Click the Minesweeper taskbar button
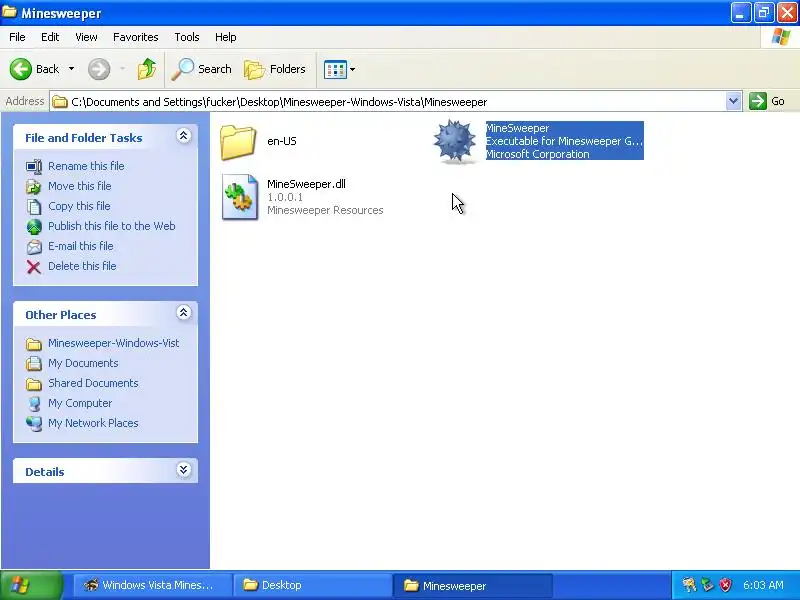The height and width of the screenshot is (600, 800). tap(472, 586)
